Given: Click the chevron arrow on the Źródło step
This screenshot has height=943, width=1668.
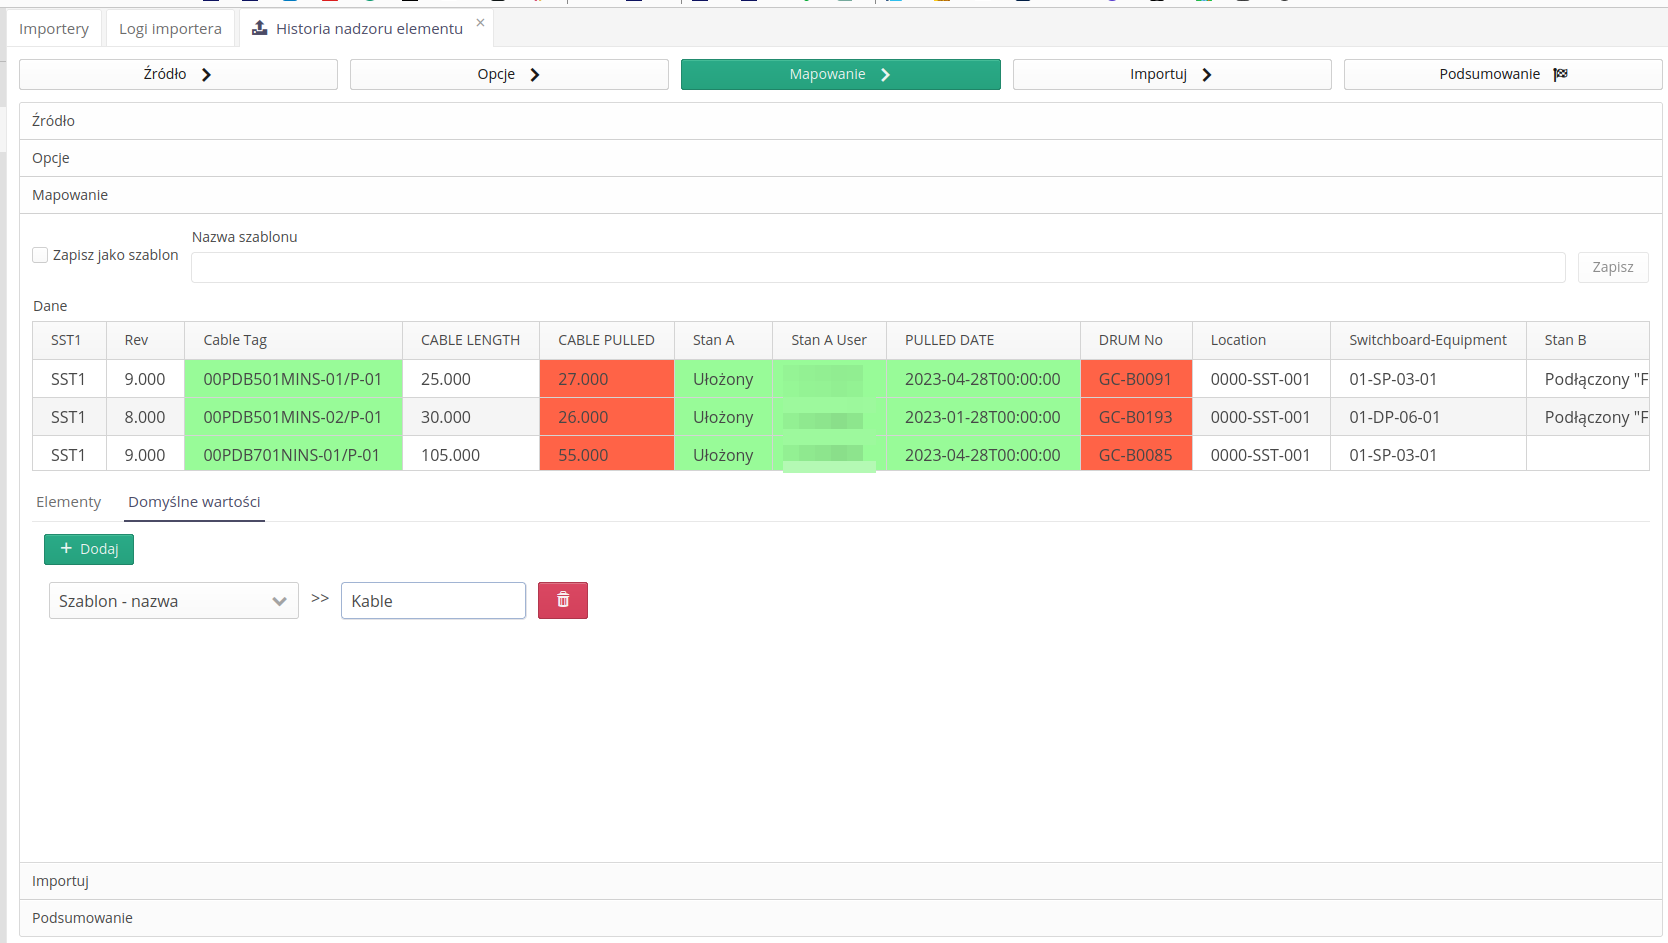Looking at the screenshot, I should click(x=209, y=73).
